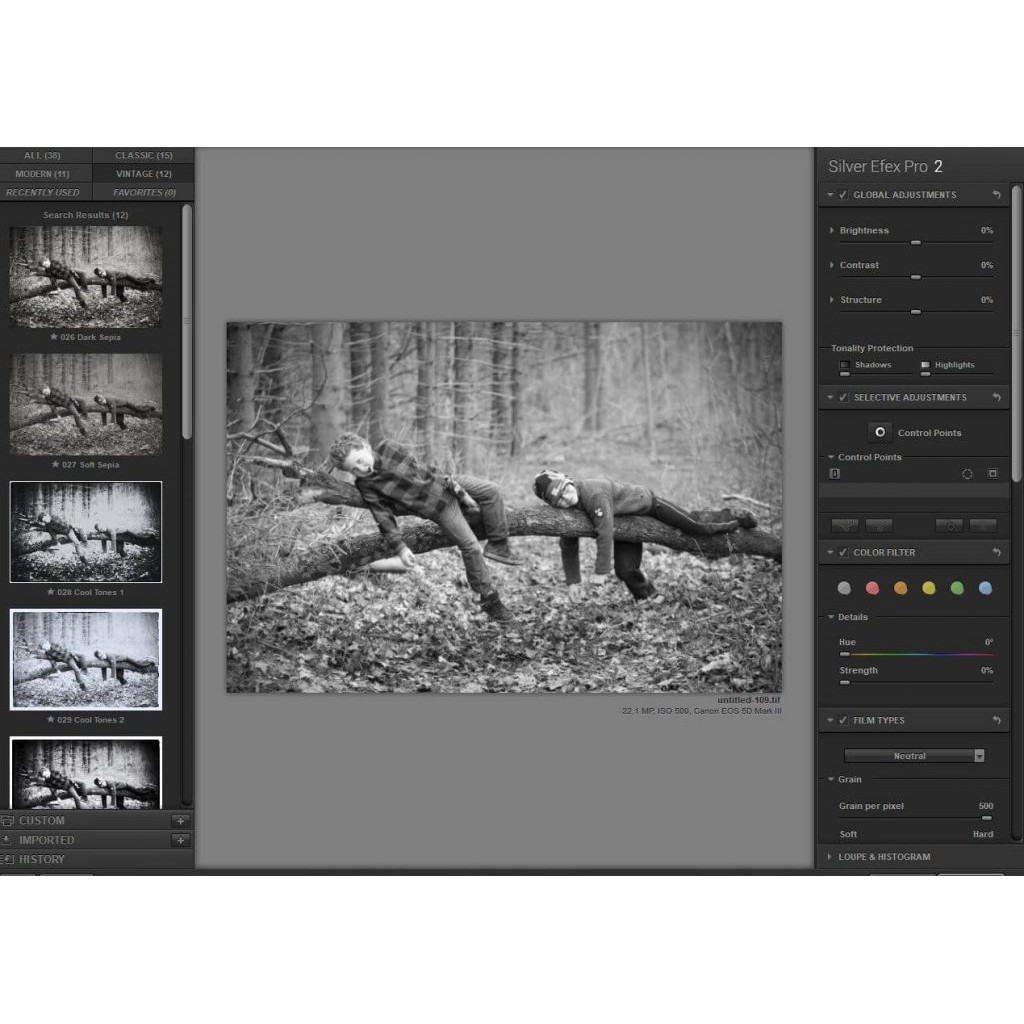Select the red color filter swatch
Viewport: 1024px width, 1024px height.
pos(872,588)
